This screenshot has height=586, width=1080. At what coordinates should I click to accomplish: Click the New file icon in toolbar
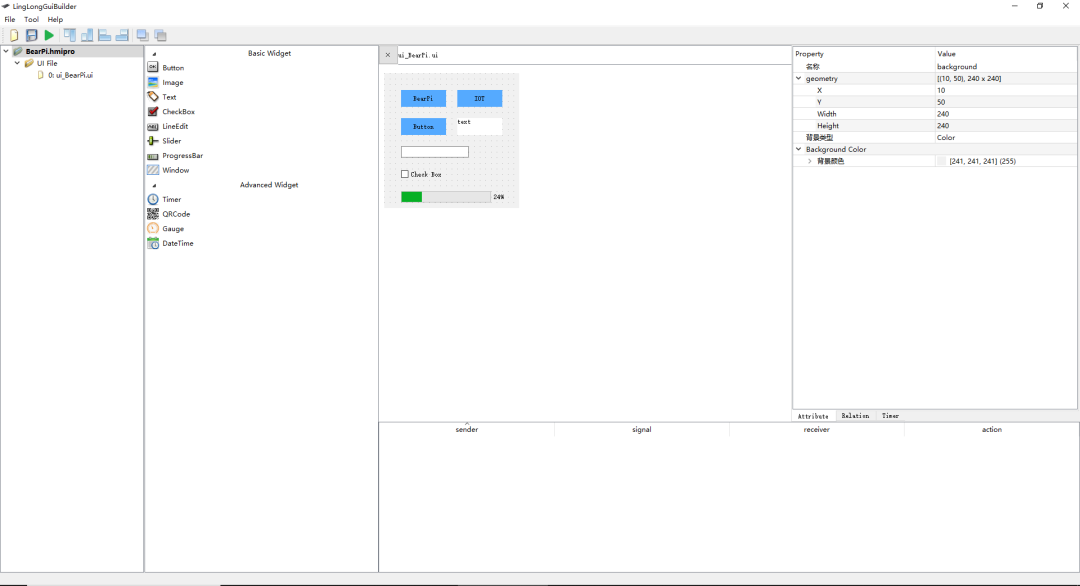(14, 35)
